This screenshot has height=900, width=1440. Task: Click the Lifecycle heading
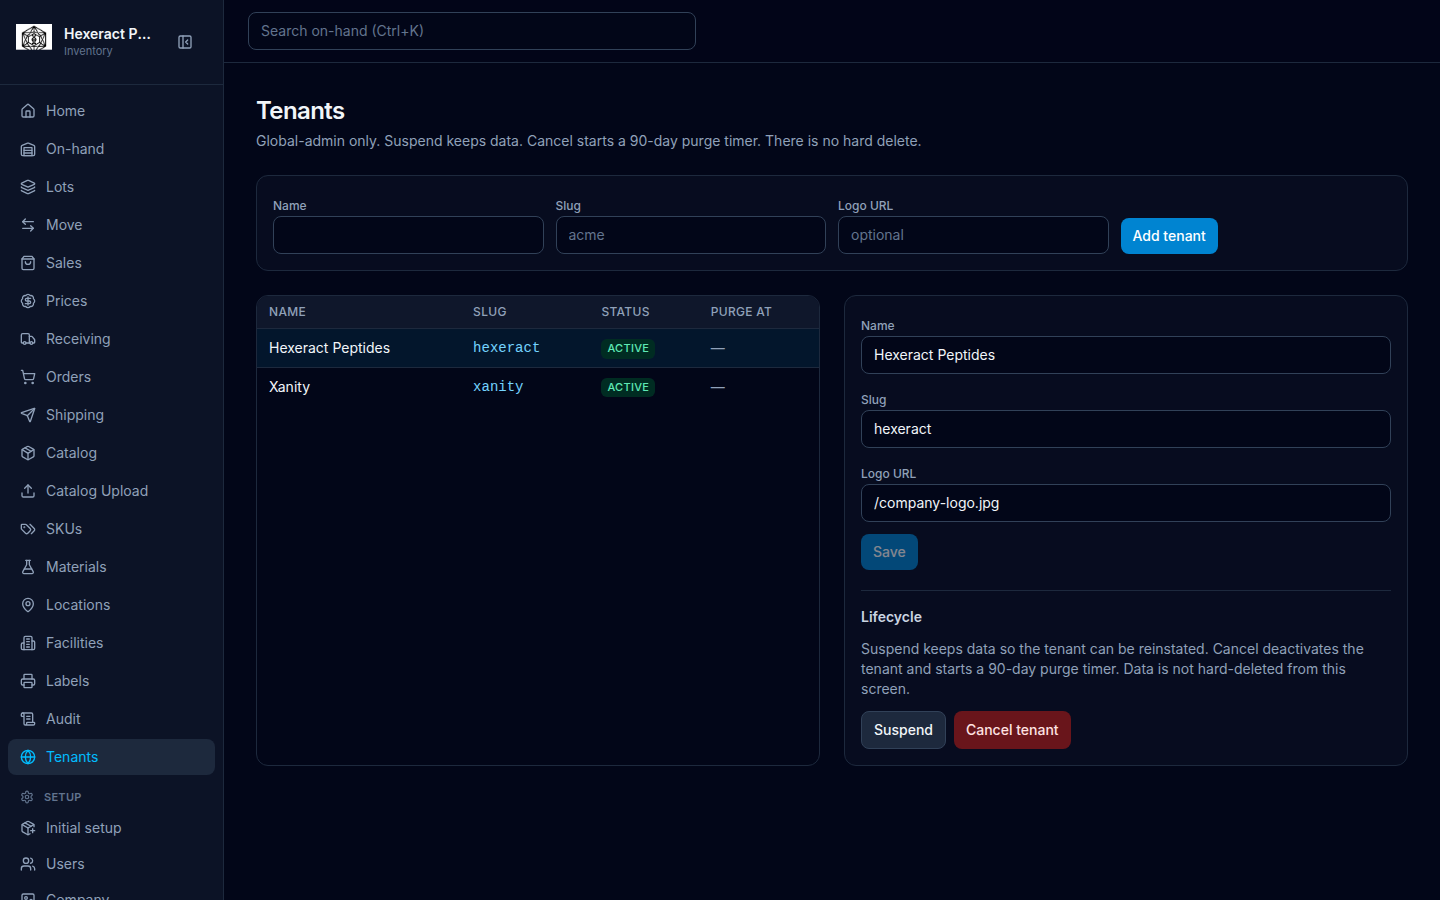tap(891, 617)
